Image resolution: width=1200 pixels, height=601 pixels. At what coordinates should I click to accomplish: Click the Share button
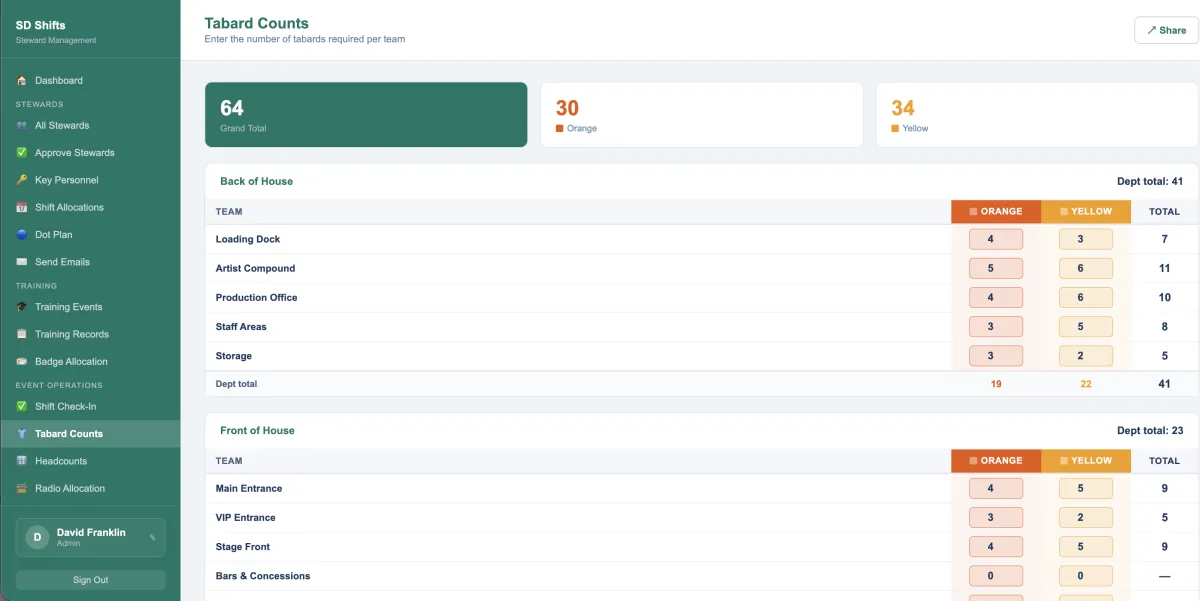click(1166, 30)
